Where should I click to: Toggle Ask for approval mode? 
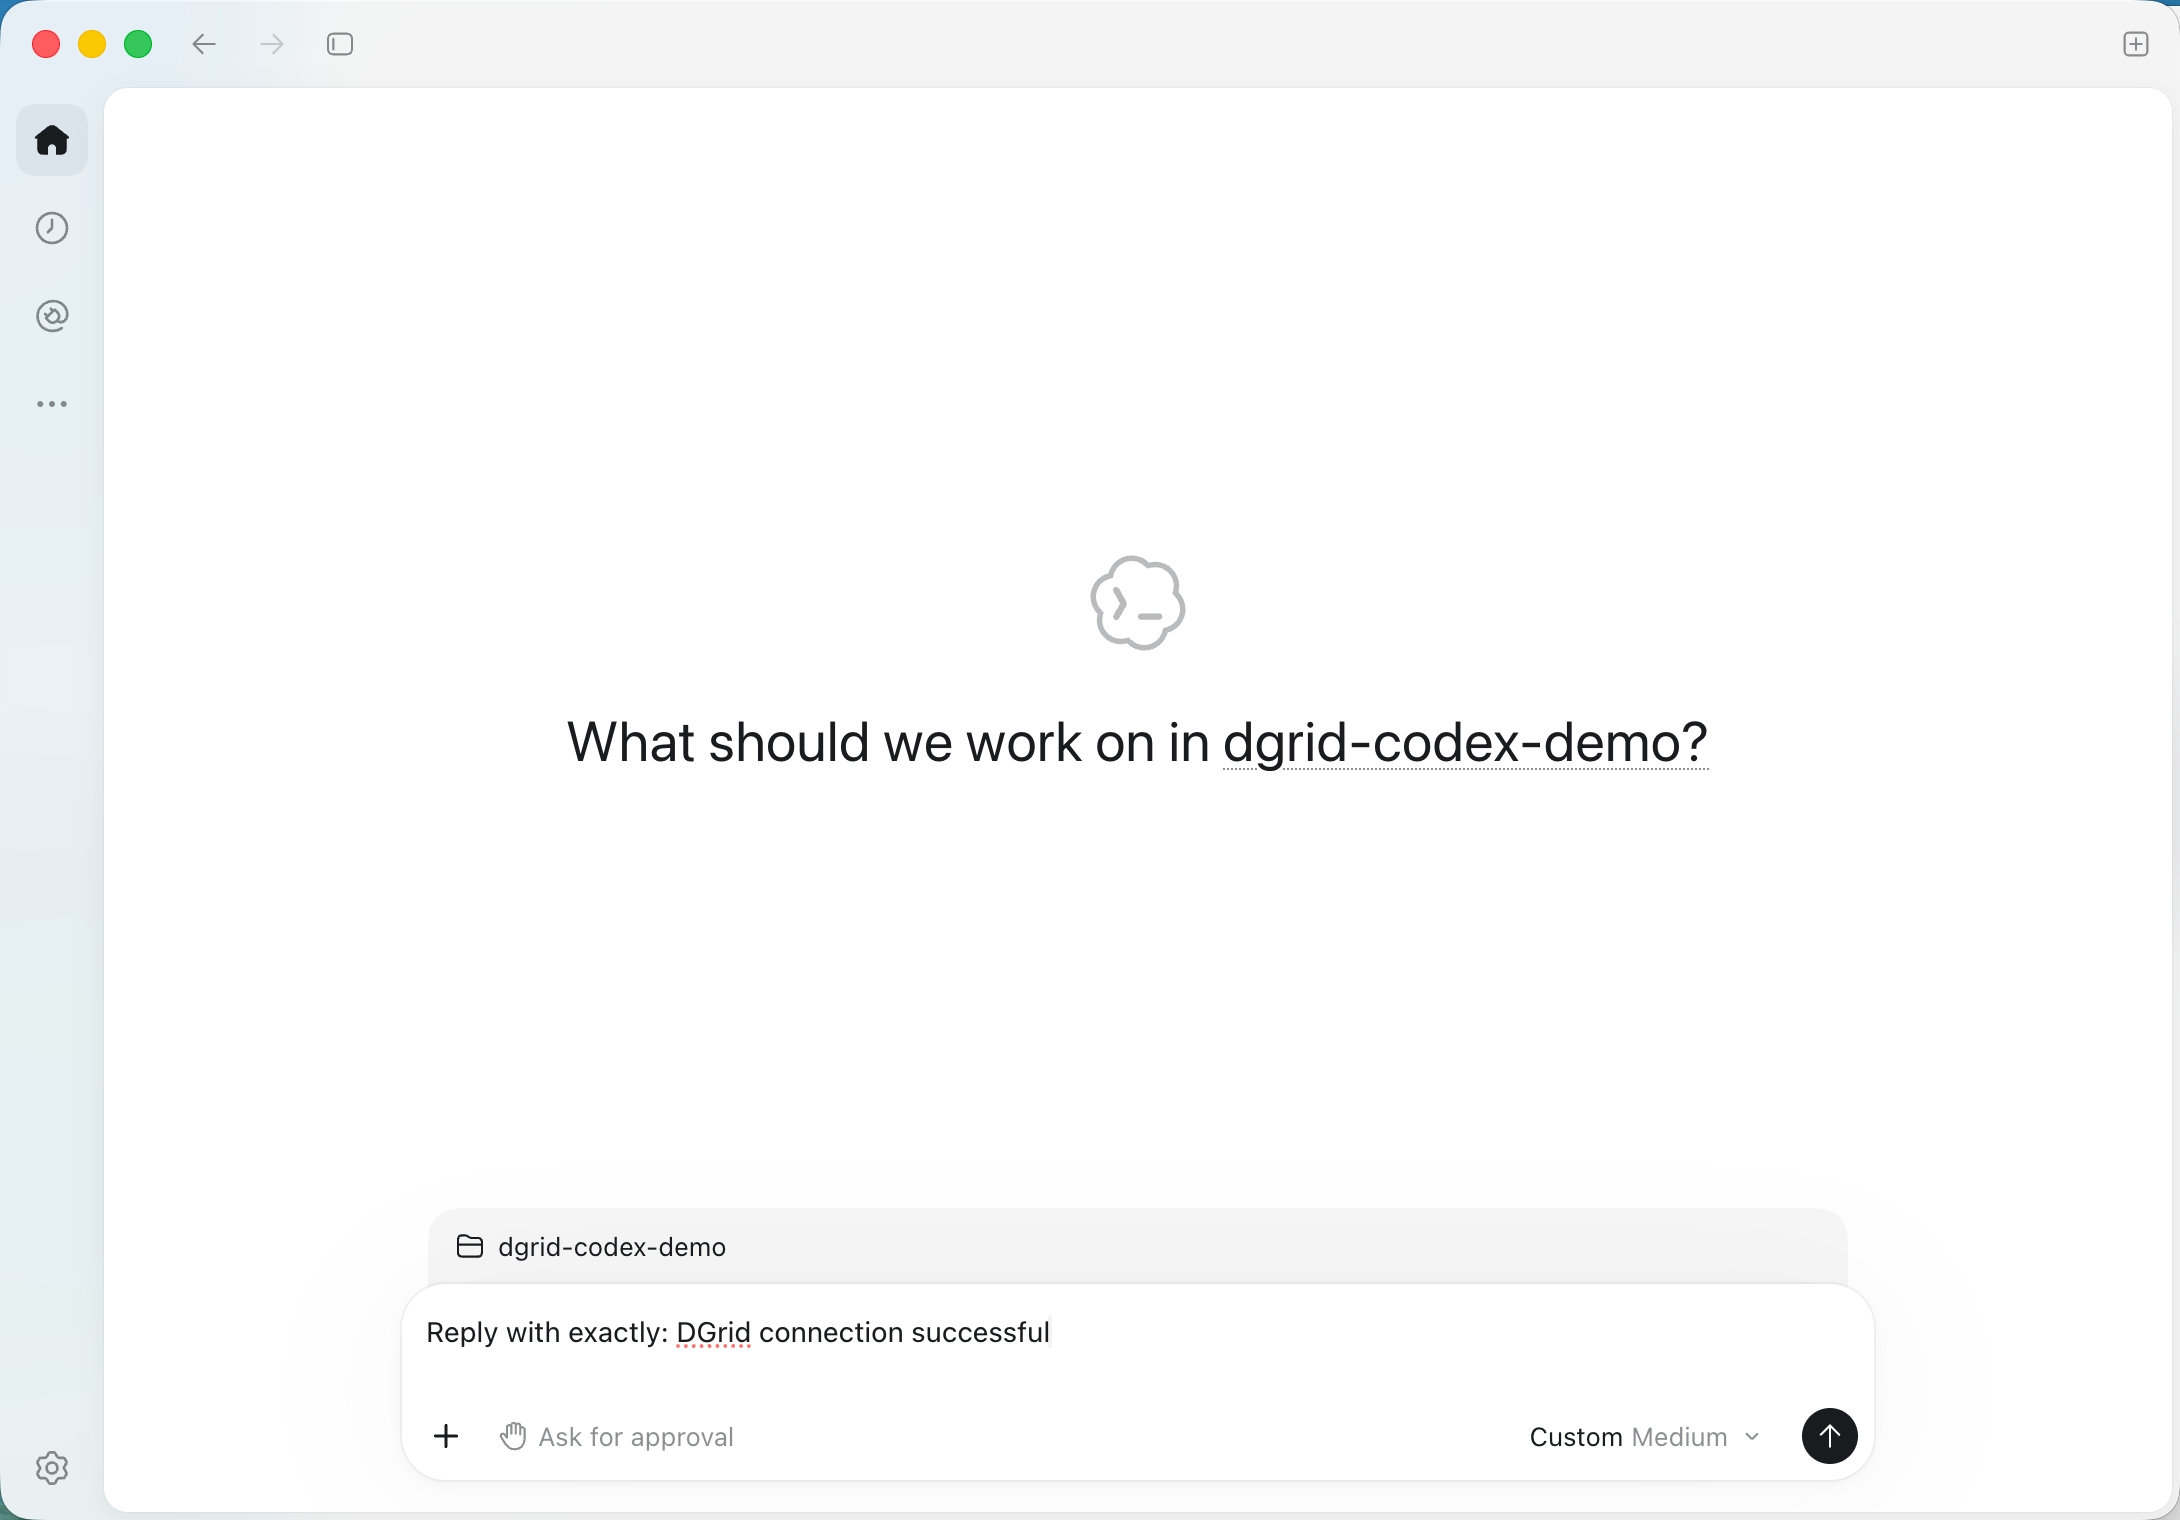point(617,1437)
